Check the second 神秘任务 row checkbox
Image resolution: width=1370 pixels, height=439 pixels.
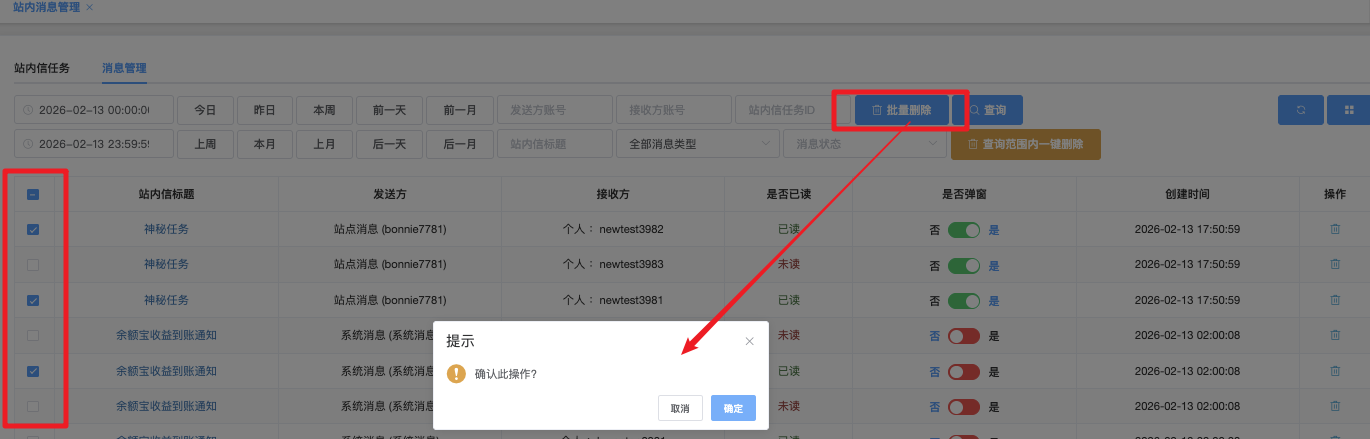tap(33, 265)
